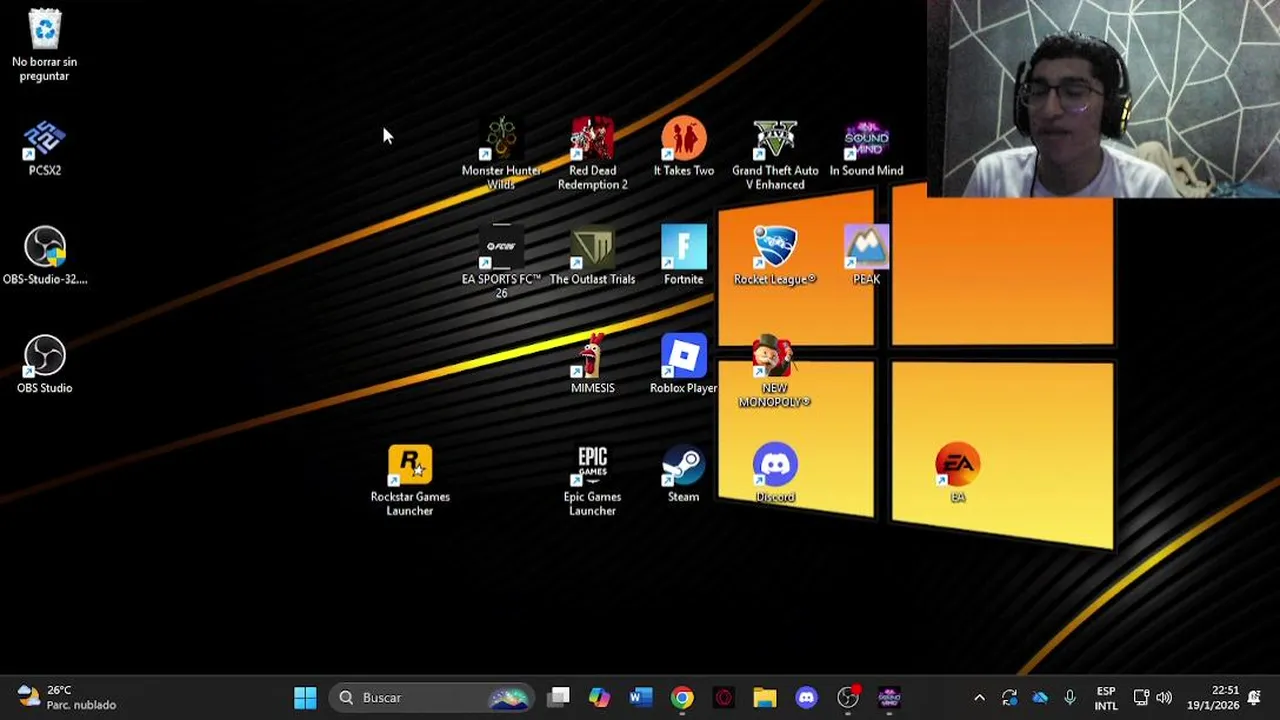Select the Epic Games Launcher shortcut
1280x720 pixels.
592,481
